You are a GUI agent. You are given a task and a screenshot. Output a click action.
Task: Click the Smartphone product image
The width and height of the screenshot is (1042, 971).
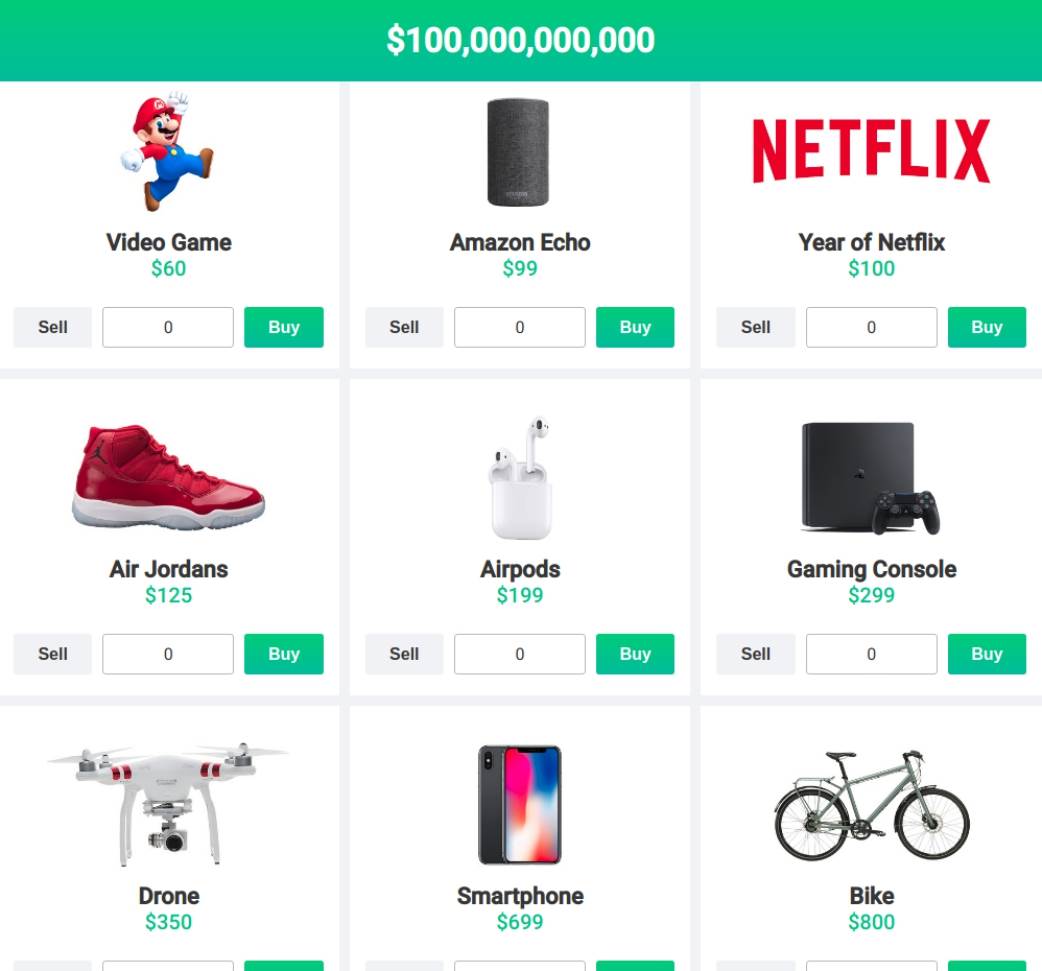click(x=520, y=804)
